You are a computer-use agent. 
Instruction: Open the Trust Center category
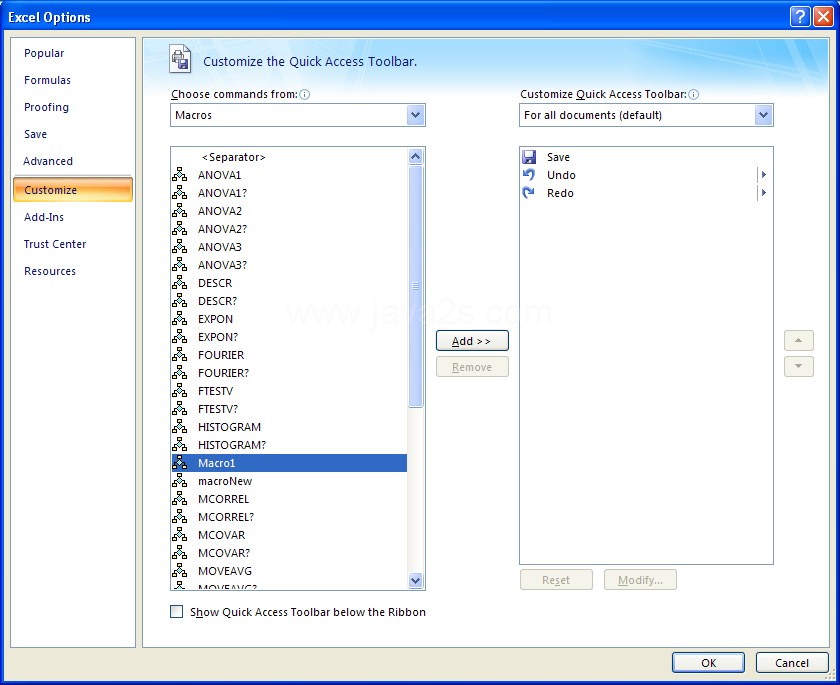(x=55, y=244)
